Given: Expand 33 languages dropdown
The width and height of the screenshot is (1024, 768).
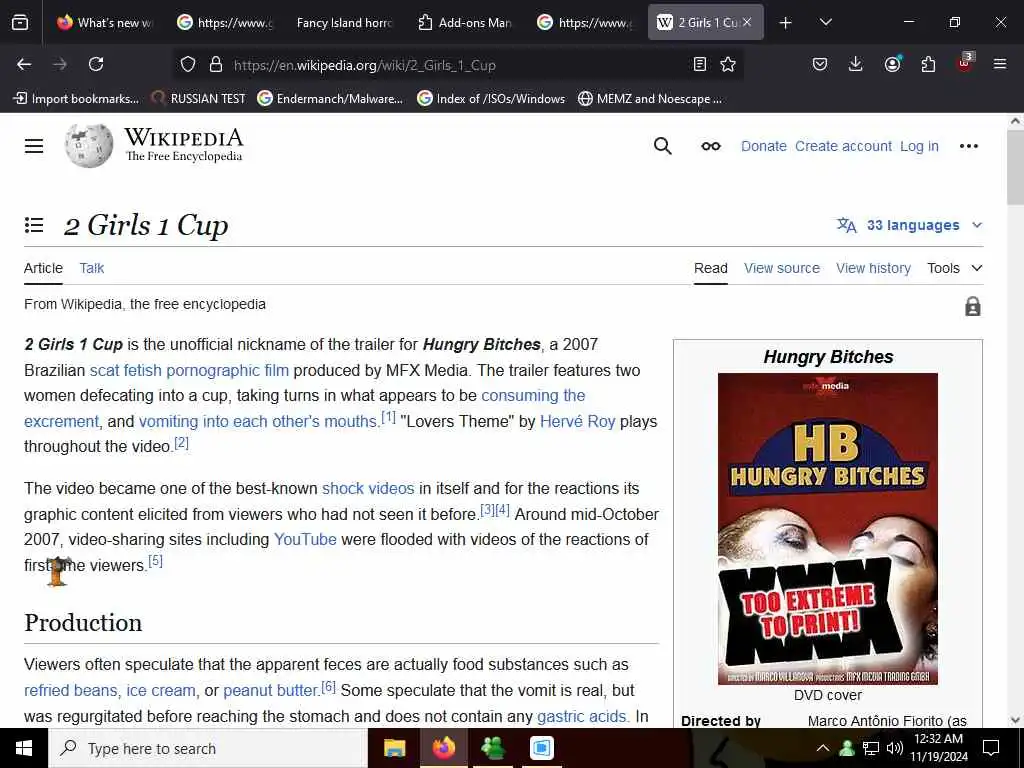Looking at the screenshot, I should pos(910,225).
